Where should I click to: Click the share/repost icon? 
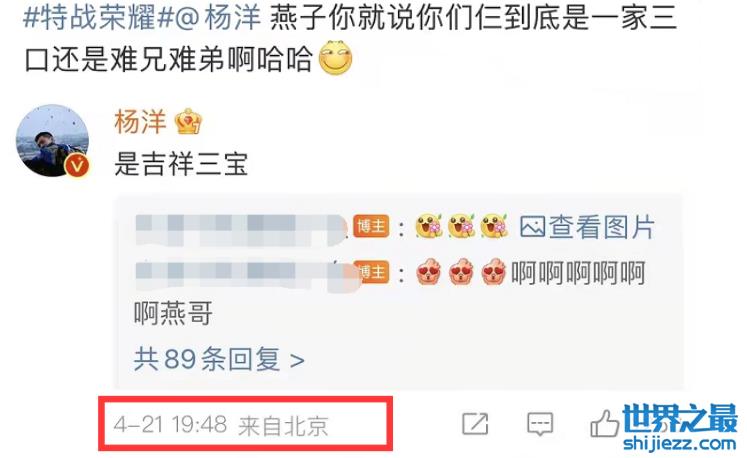pos(475,423)
